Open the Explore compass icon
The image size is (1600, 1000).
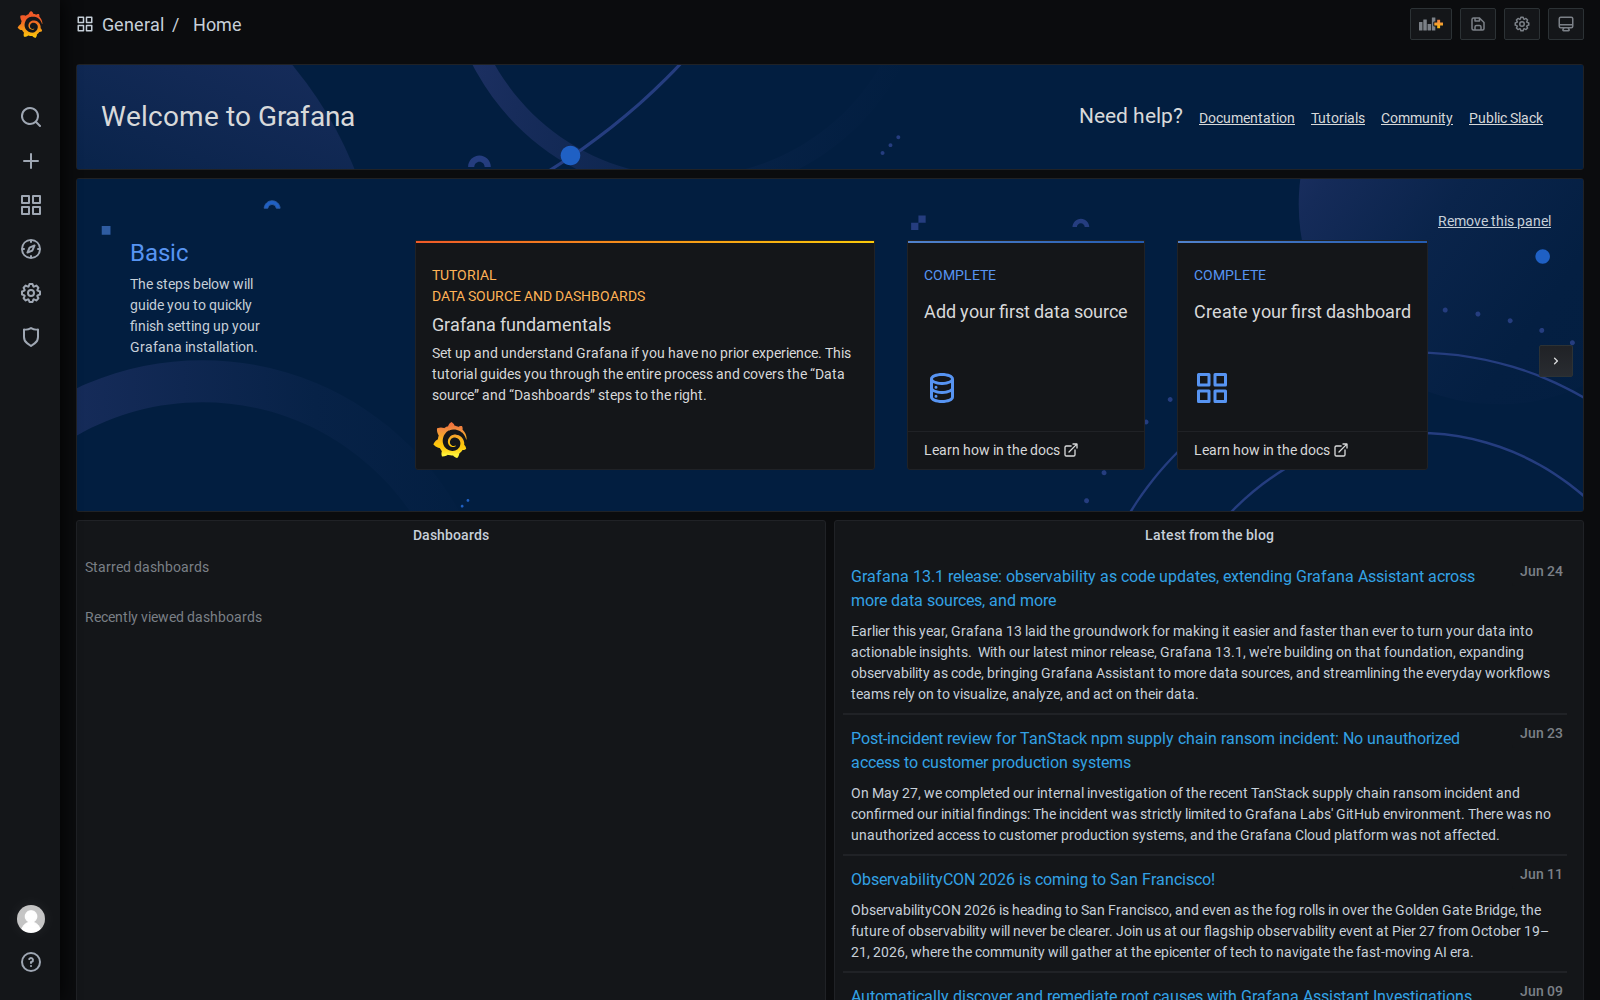point(31,249)
